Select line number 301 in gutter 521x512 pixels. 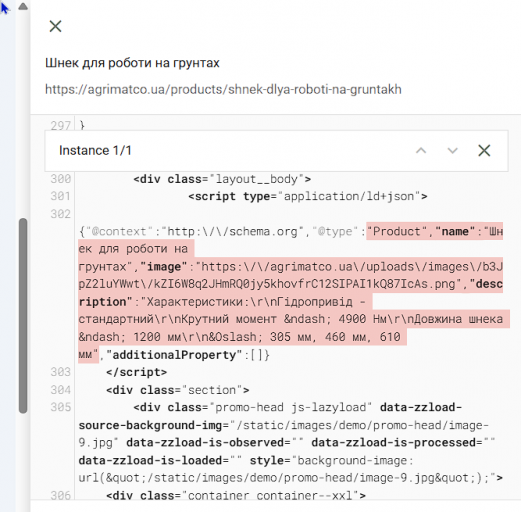[61, 196]
